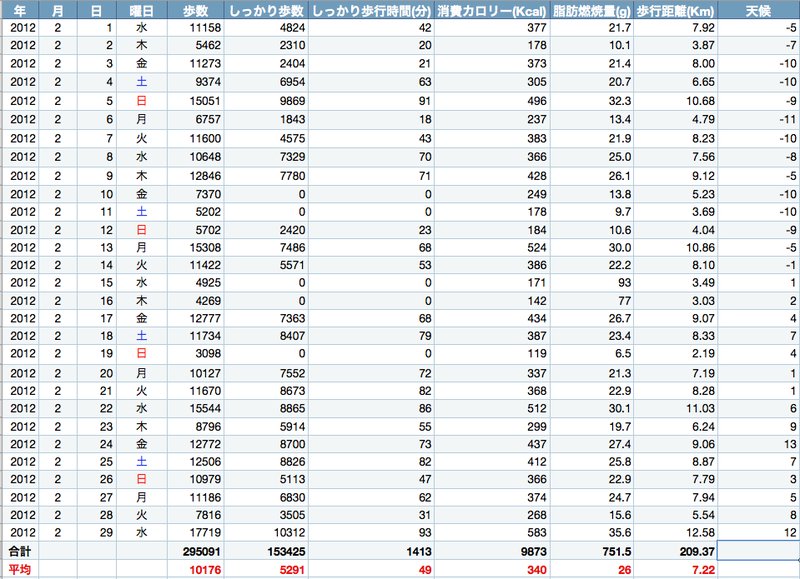The width and height of the screenshot is (800, 579).
Task: Select the red 平均 row label
Action: 19,569
